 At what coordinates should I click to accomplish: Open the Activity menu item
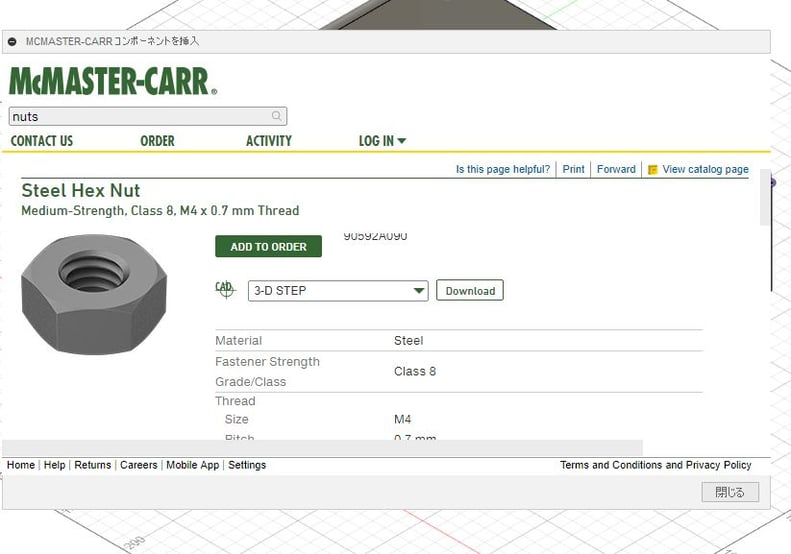point(269,141)
